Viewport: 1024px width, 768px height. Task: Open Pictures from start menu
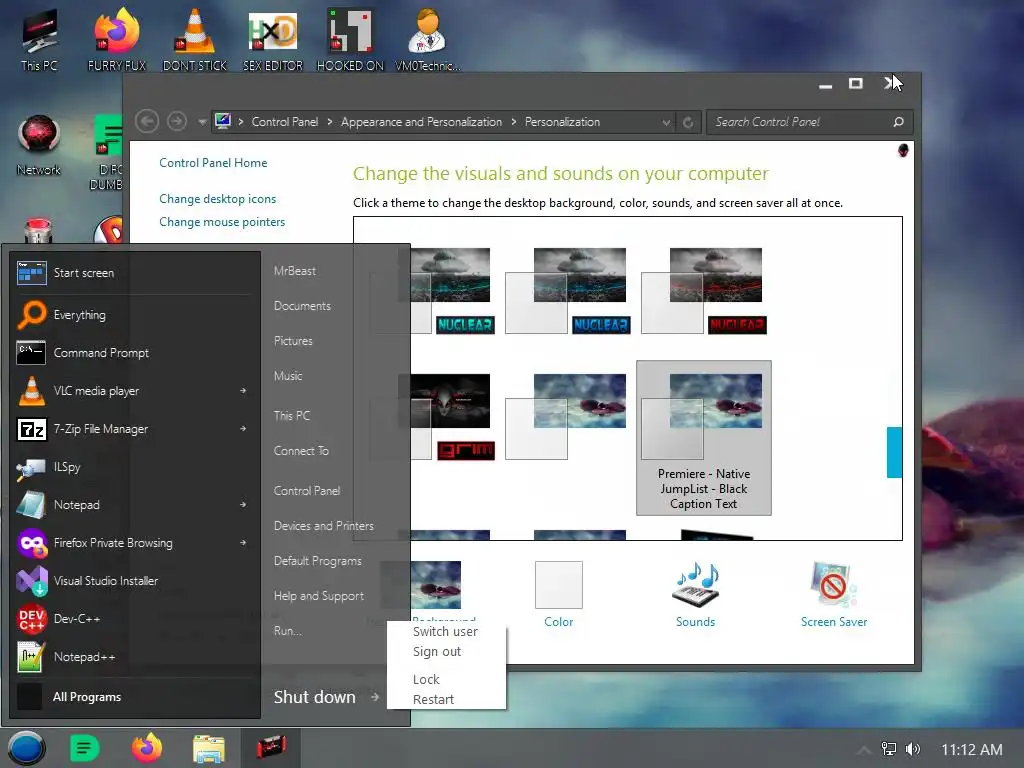coord(293,341)
